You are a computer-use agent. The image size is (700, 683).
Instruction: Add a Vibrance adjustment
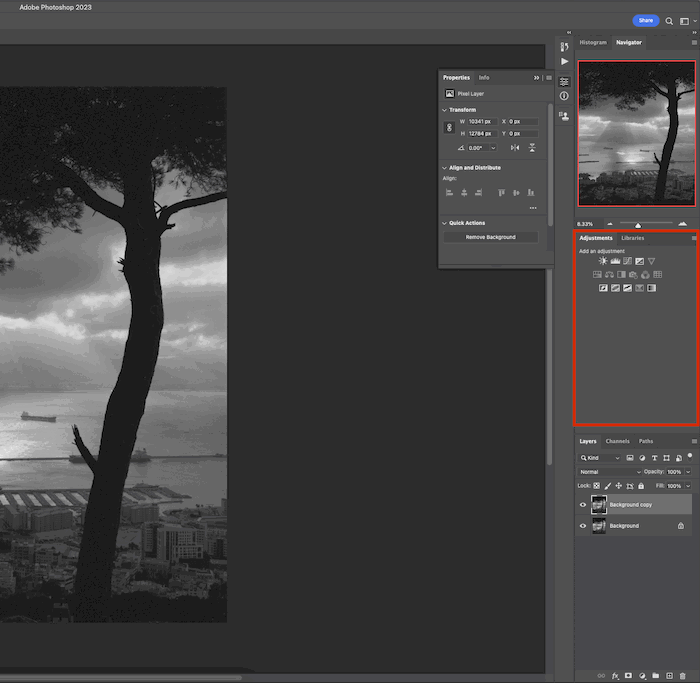(x=651, y=261)
